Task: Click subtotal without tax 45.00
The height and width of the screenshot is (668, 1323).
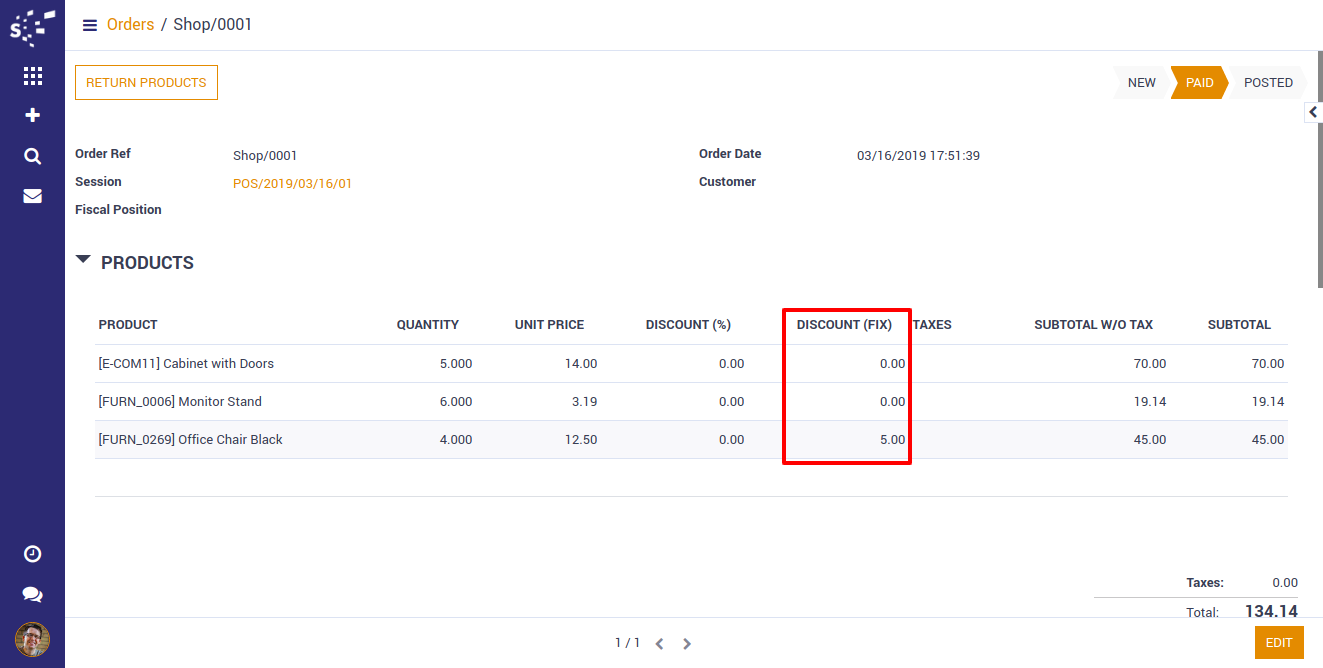Action: click(x=1149, y=440)
